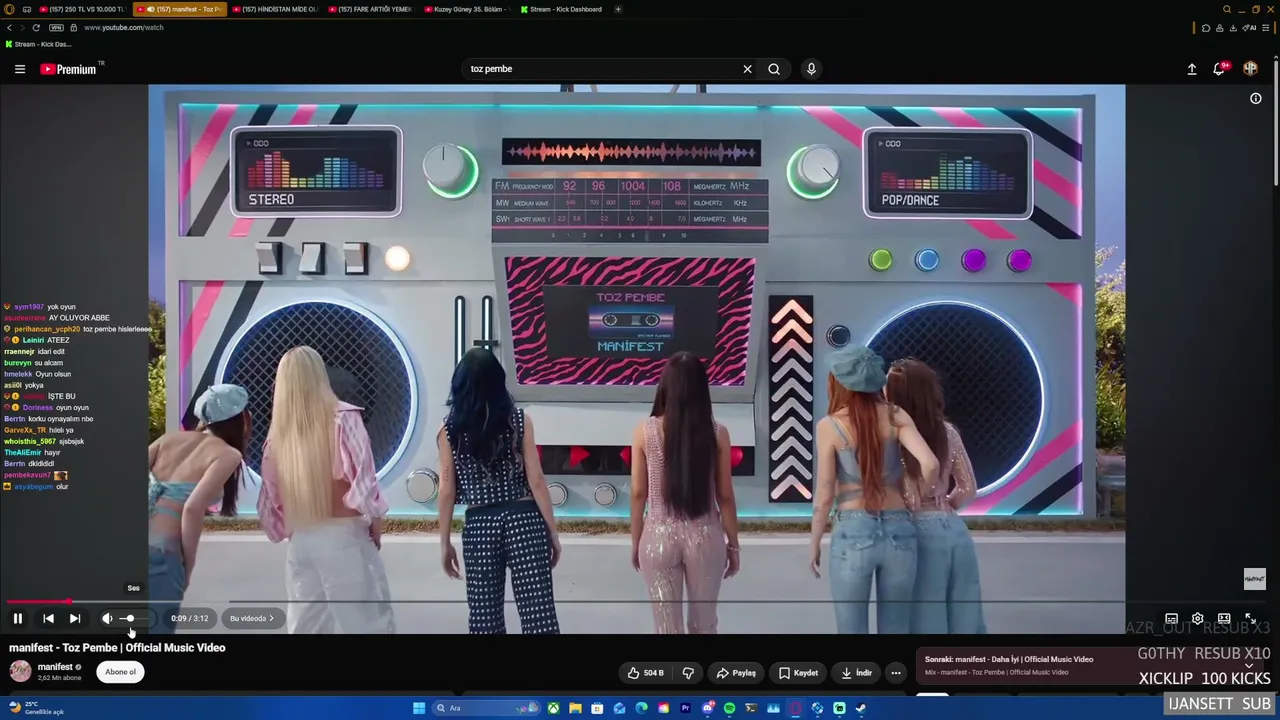The image size is (1280, 720).
Task: Mute the video with the speaker icon
Action: 107,618
